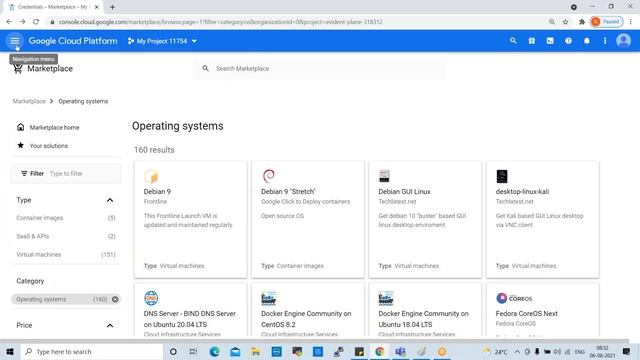The image size is (640, 360).
Task: Open the Help question mark icon
Action: [x=568, y=41]
